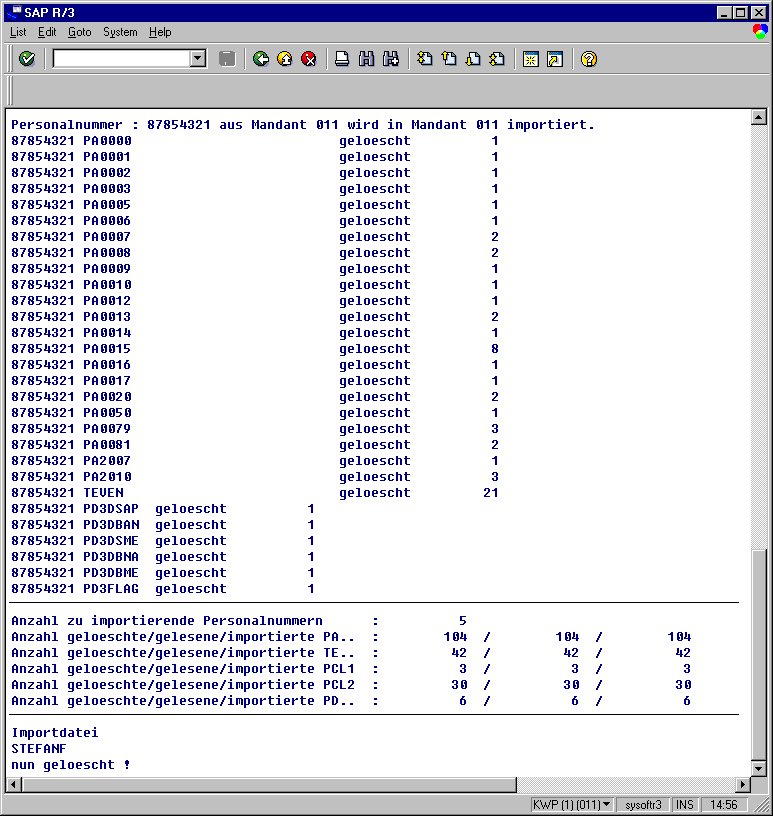Click the Find Next binoculars icon
The image size is (773, 816).
tap(390, 59)
